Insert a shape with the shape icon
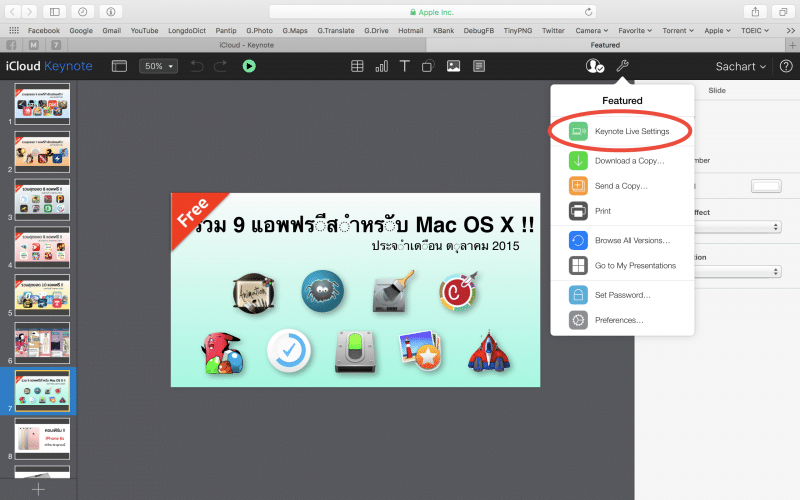Screen dimensions: 800x500 [x=428, y=66]
